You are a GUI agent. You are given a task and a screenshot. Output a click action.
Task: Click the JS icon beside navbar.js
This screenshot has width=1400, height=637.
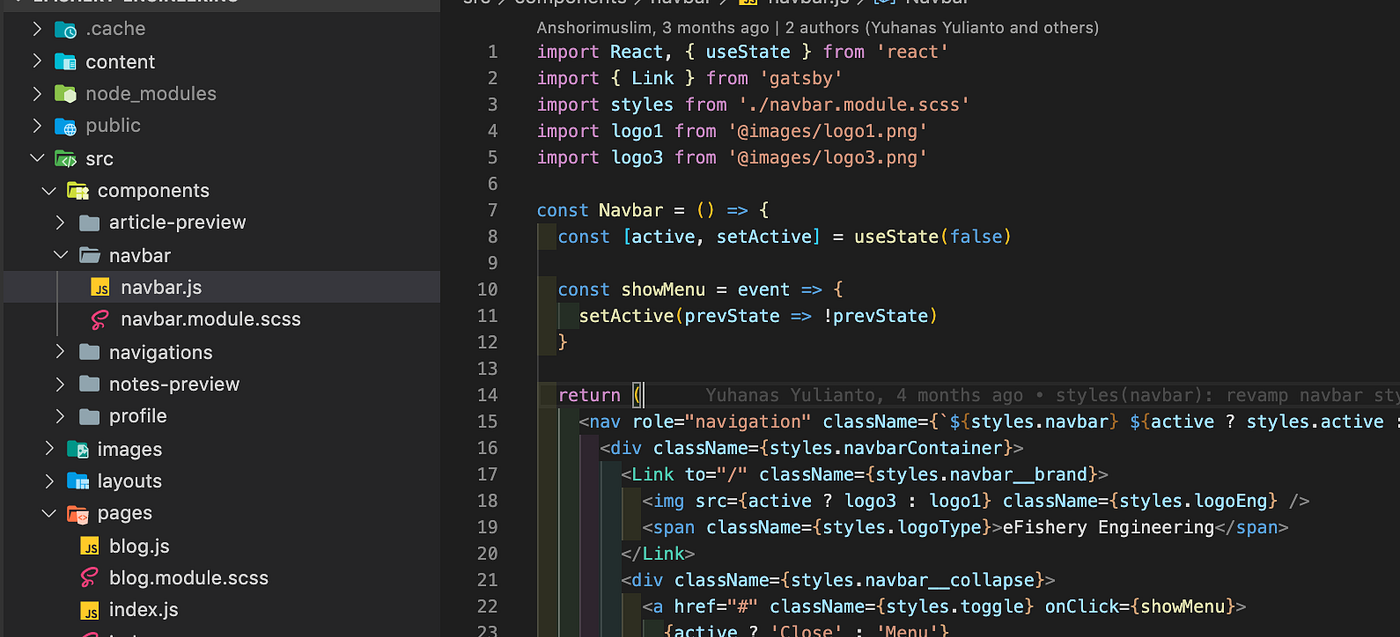[100, 287]
